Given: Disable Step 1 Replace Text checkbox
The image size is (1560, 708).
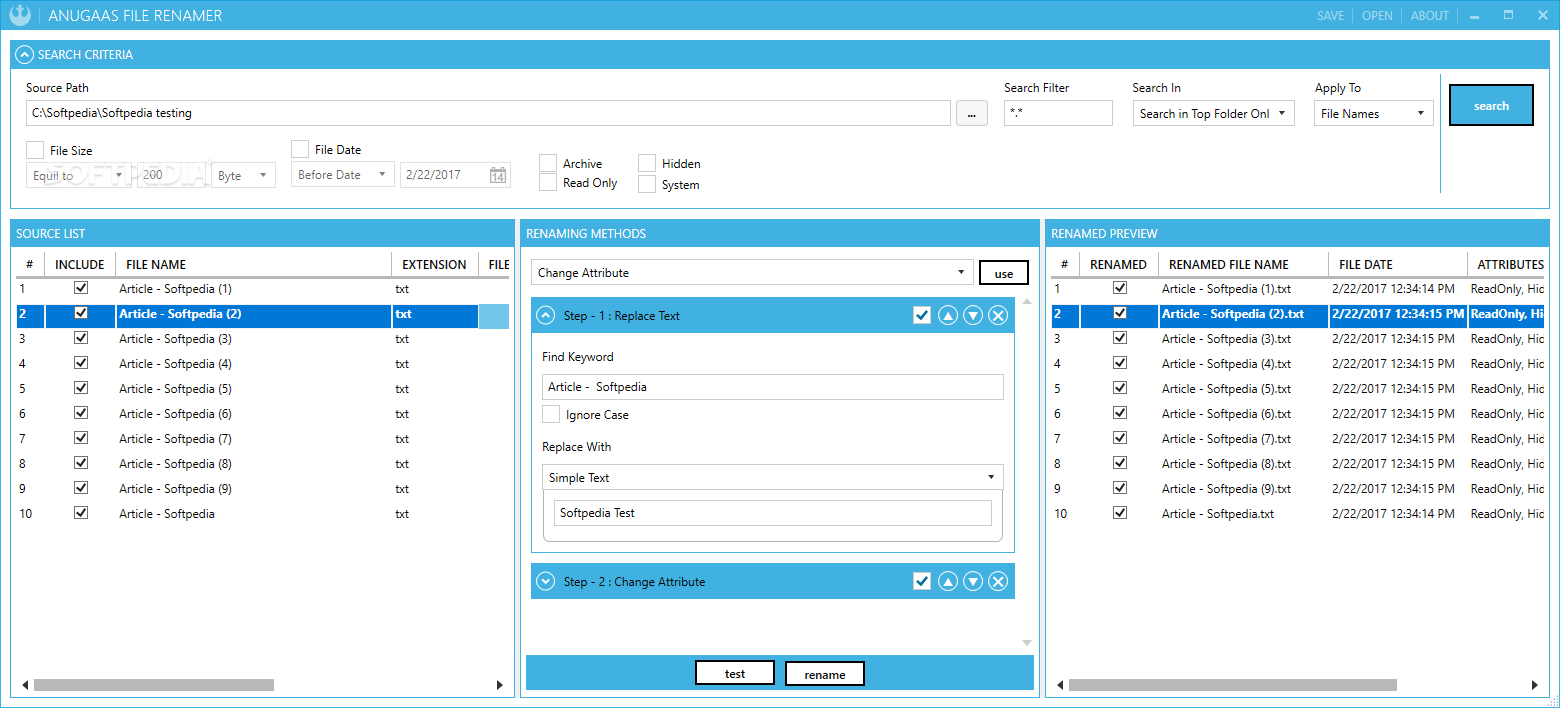Looking at the screenshot, I should tap(922, 316).
